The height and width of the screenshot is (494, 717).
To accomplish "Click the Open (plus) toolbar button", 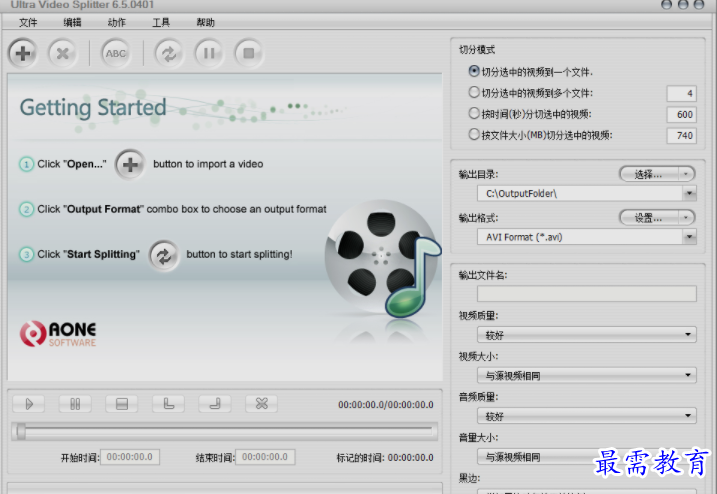I will pyautogui.click(x=23, y=53).
